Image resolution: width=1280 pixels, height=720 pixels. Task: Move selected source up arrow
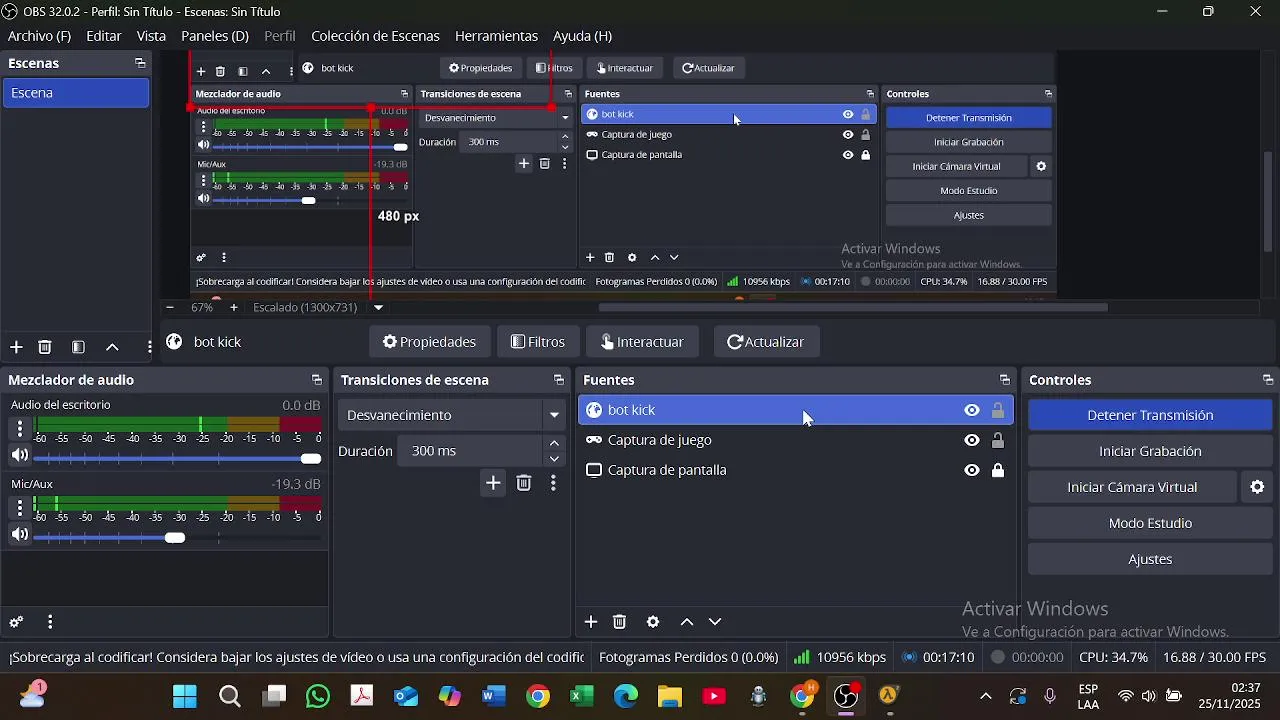687,622
